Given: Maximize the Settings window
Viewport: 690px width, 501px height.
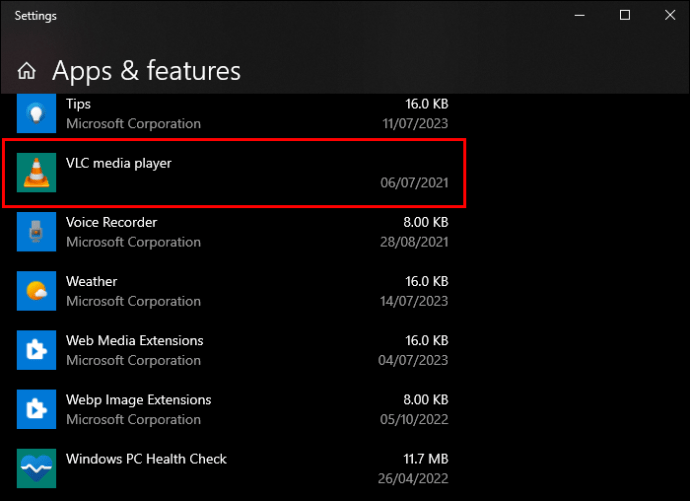Looking at the screenshot, I should 625,15.
